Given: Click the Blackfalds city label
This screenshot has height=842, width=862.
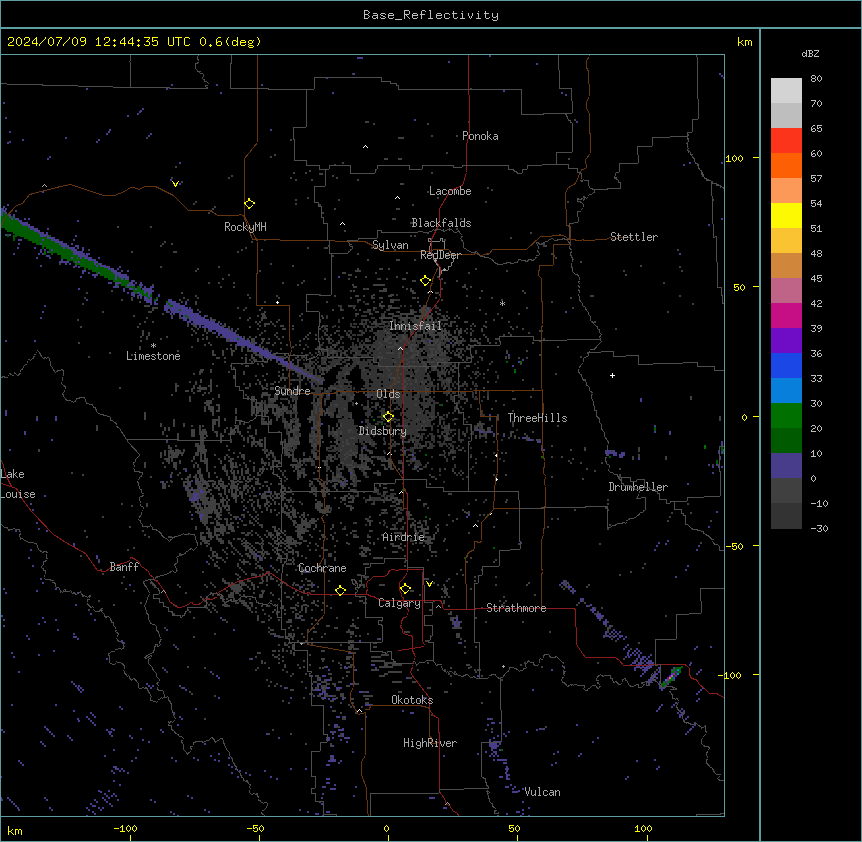Looking at the screenshot, I should tap(441, 223).
